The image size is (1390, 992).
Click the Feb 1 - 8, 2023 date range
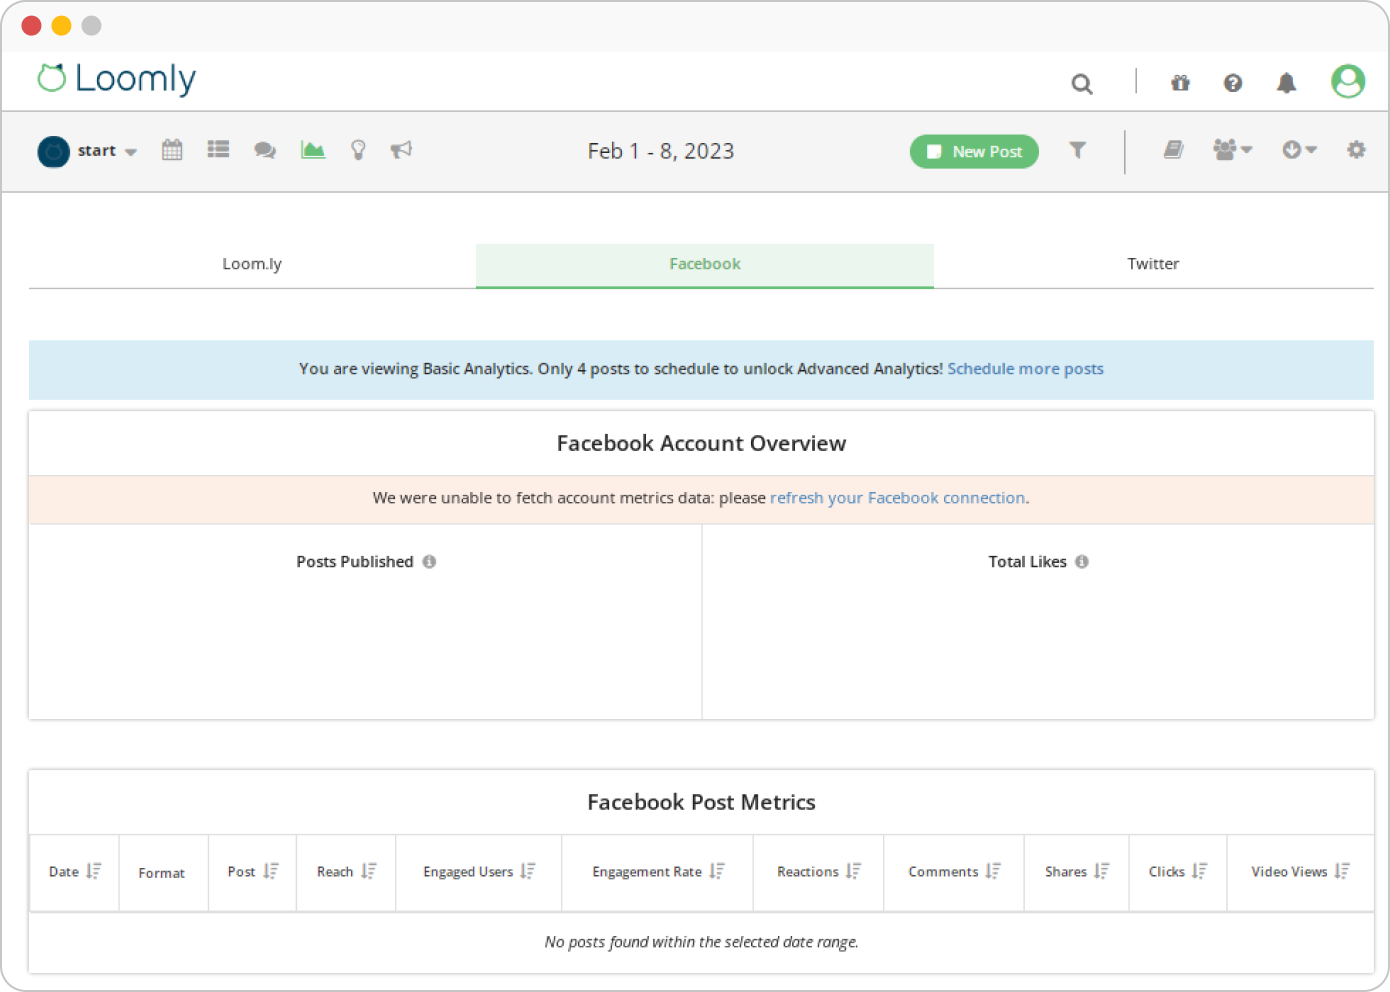(x=661, y=151)
